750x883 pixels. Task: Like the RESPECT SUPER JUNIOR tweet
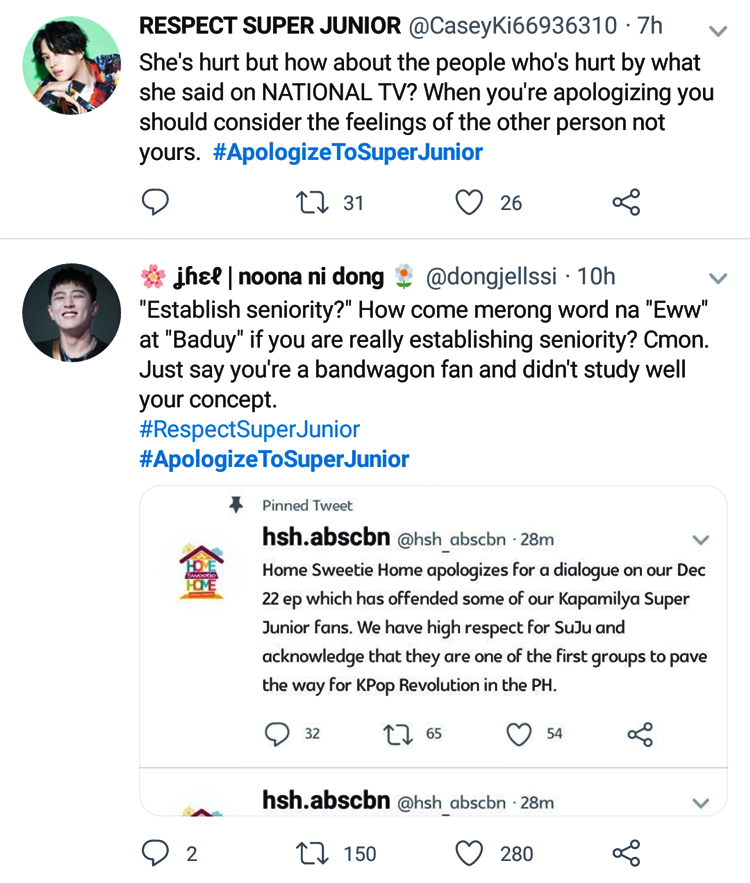pyautogui.click(x=469, y=203)
